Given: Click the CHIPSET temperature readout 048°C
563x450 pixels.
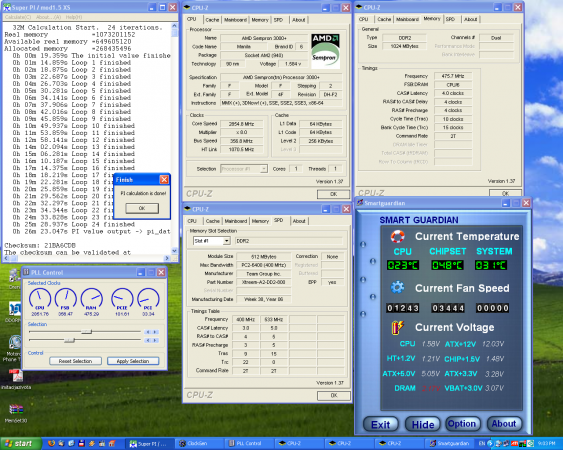Looking at the screenshot, I should coord(447,265).
